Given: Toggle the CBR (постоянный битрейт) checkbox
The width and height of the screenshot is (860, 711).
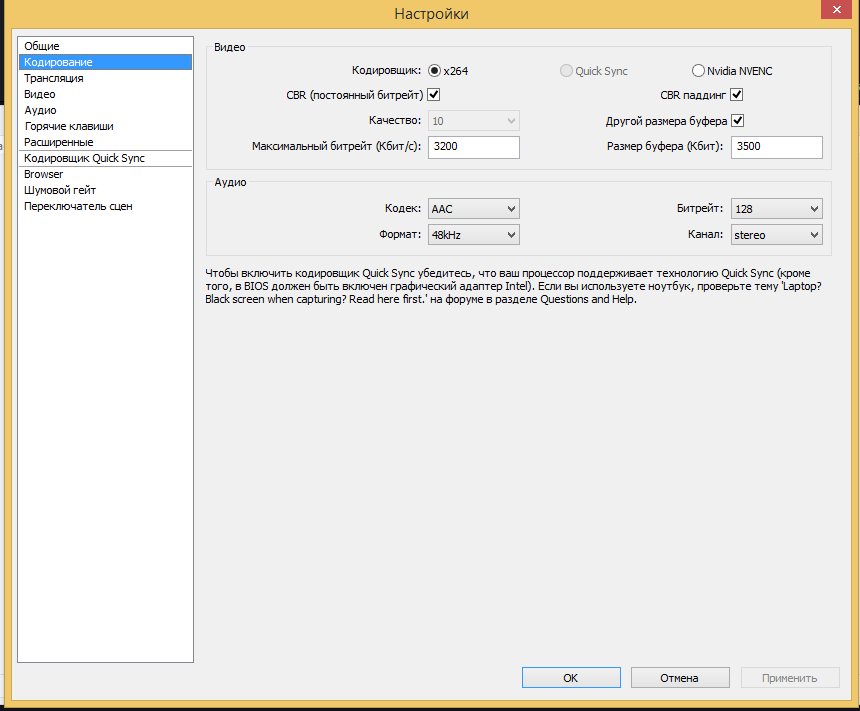Looking at the screenshot, I should pyautogui.click(x=434, y=95).
